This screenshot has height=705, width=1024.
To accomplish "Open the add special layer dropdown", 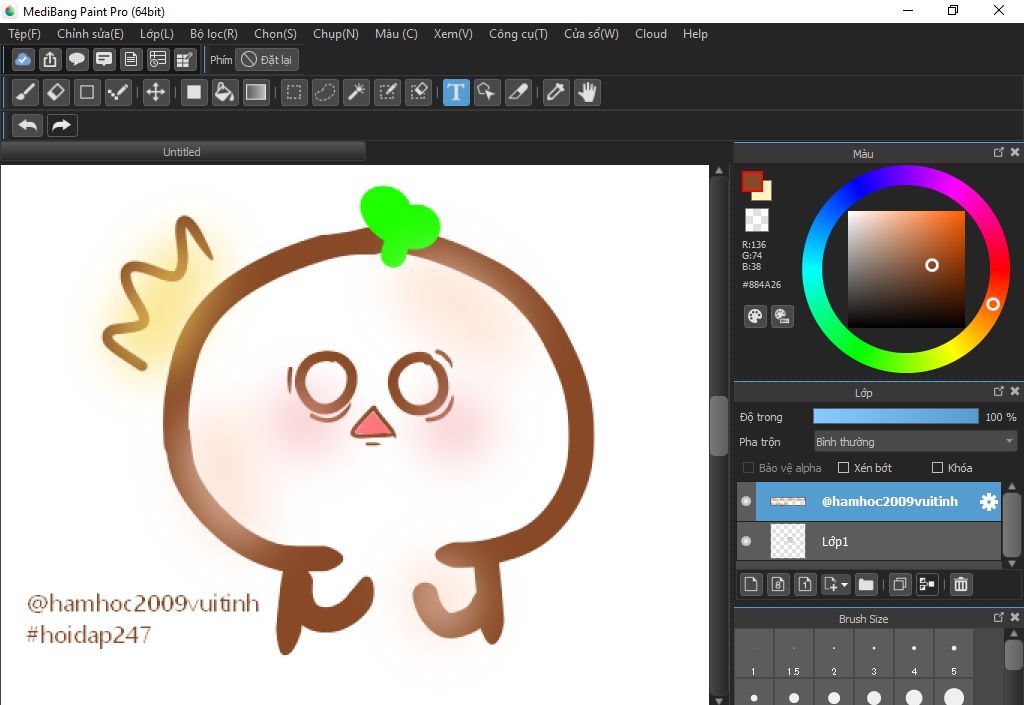I will pyautogui.click(x=835, y=584).
